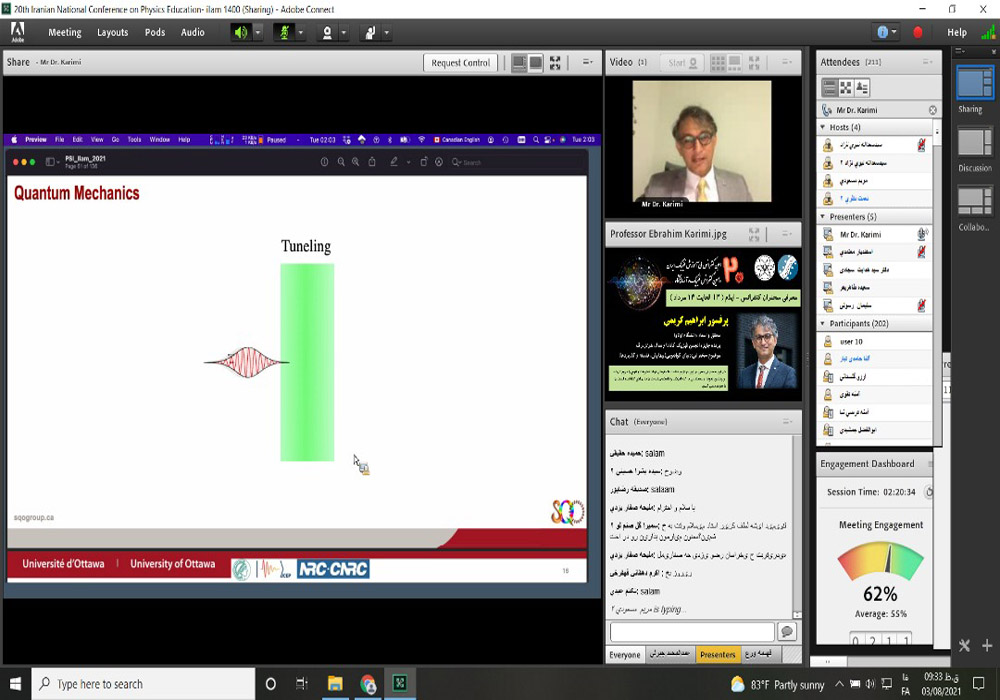Screen dimensions: 1000x700
Task: Toggle full screen for Share pod
Action: 555,63
